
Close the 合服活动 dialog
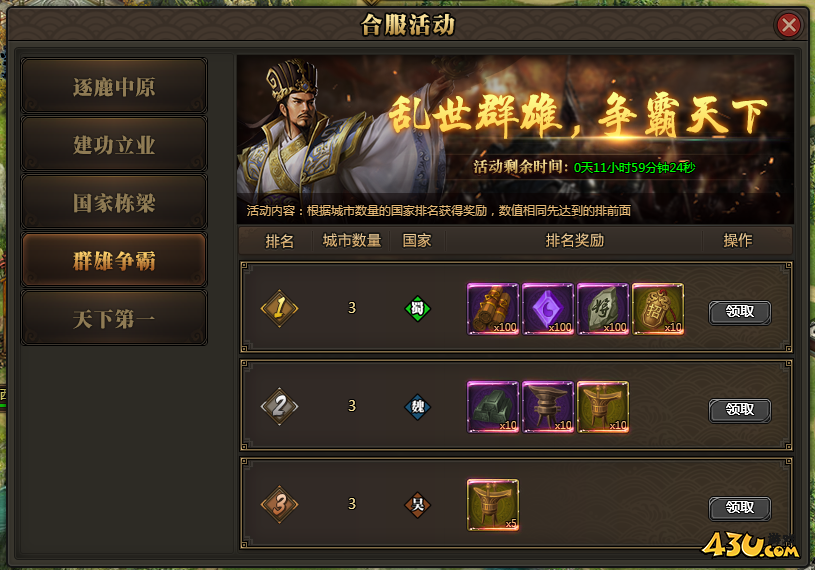coord(788,24)
